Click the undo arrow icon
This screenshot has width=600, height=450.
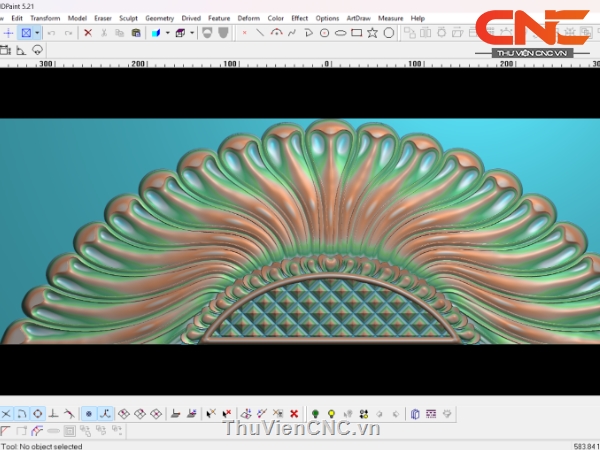[51, 33]
